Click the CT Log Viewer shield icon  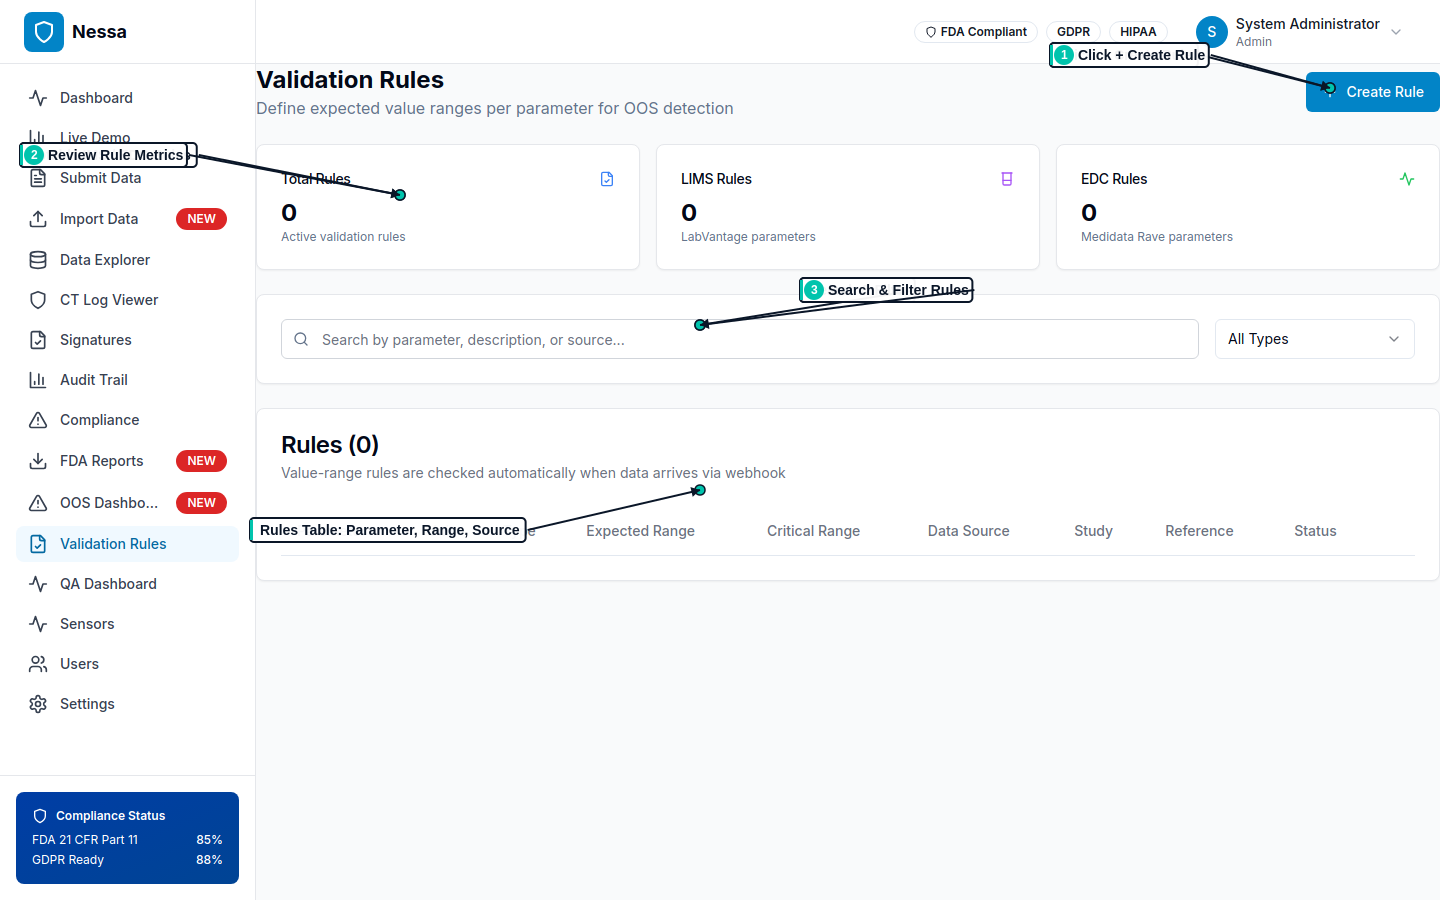tap(37, 299)
